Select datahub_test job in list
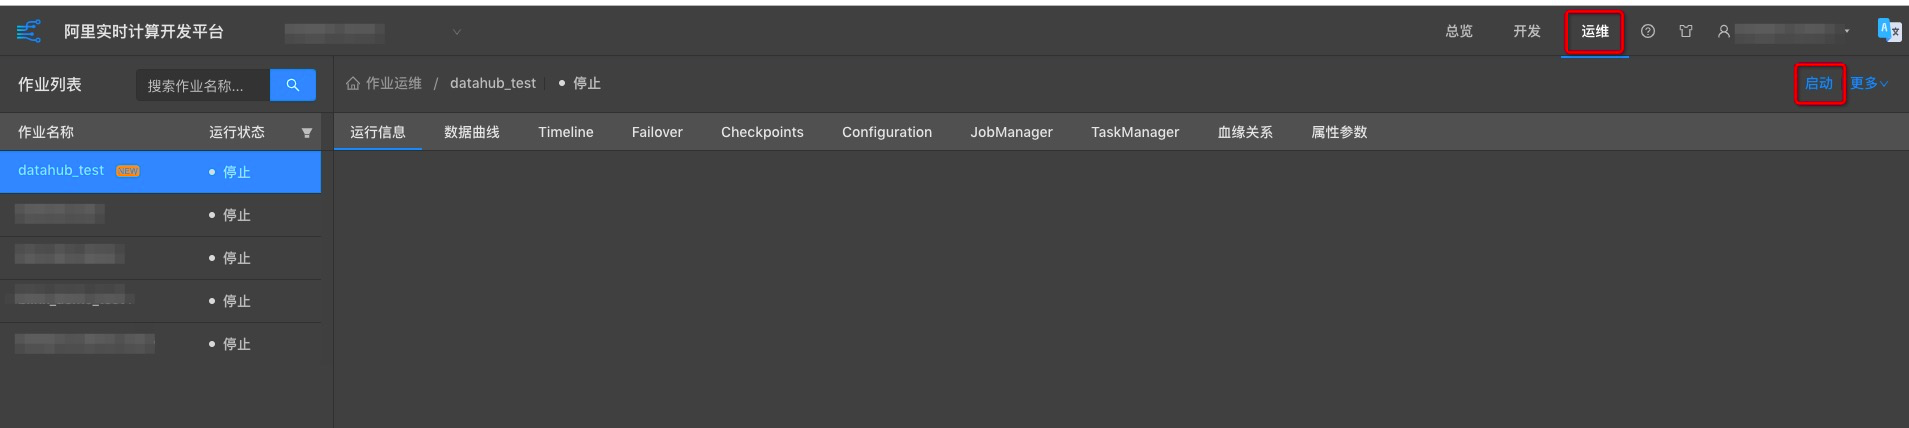 pyautogui.click(x=61, y=171)
